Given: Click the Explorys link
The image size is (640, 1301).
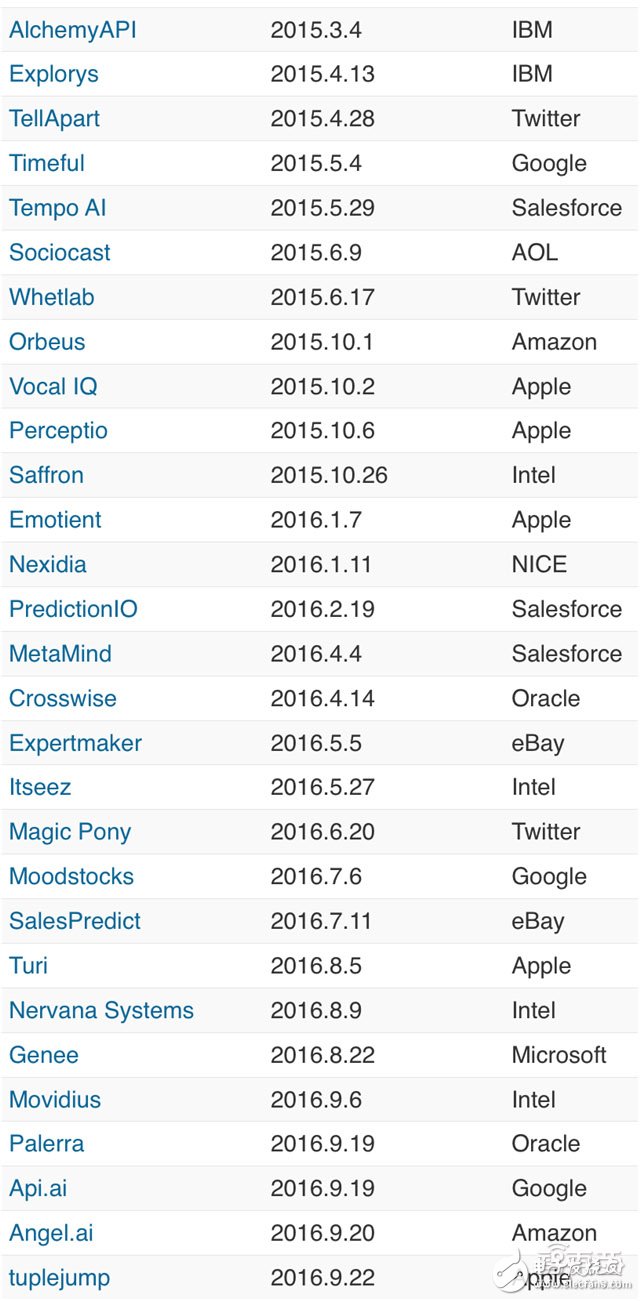Looking at the screenshot, I should coord(53,74).
